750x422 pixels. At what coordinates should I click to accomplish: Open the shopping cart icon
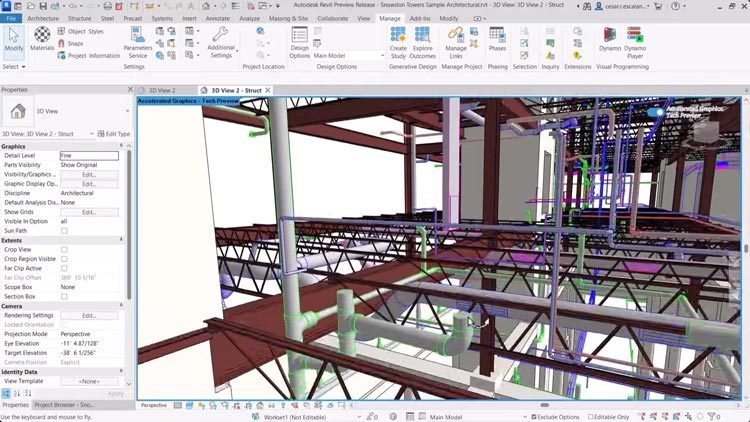click(658, 6)
